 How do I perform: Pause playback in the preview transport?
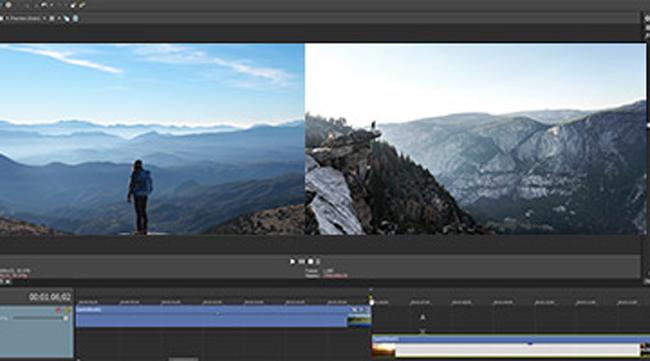coord(301,262)
